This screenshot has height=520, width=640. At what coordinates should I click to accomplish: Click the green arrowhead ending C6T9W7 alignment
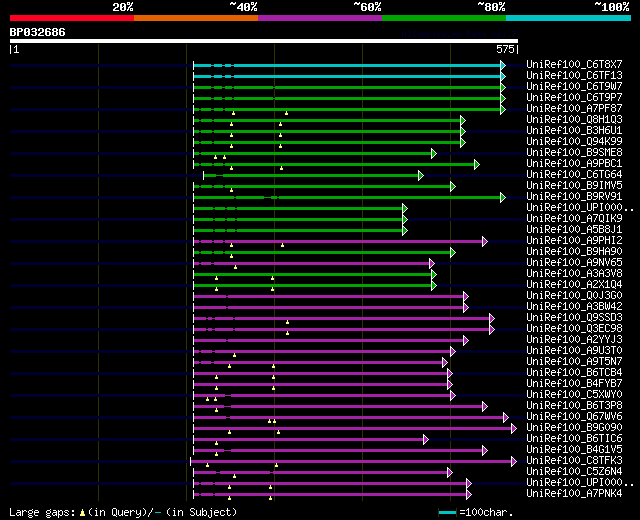click(503, 87)
